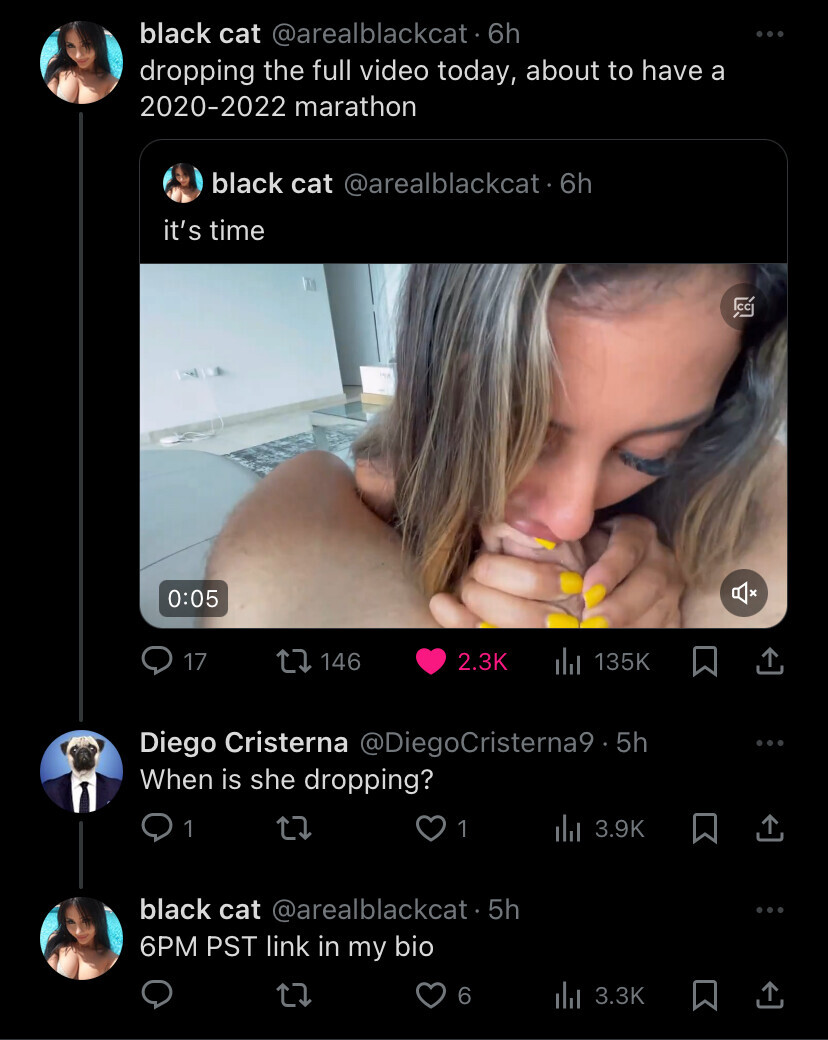
Task: Share the top post
Action: click(x=769, y=661)
